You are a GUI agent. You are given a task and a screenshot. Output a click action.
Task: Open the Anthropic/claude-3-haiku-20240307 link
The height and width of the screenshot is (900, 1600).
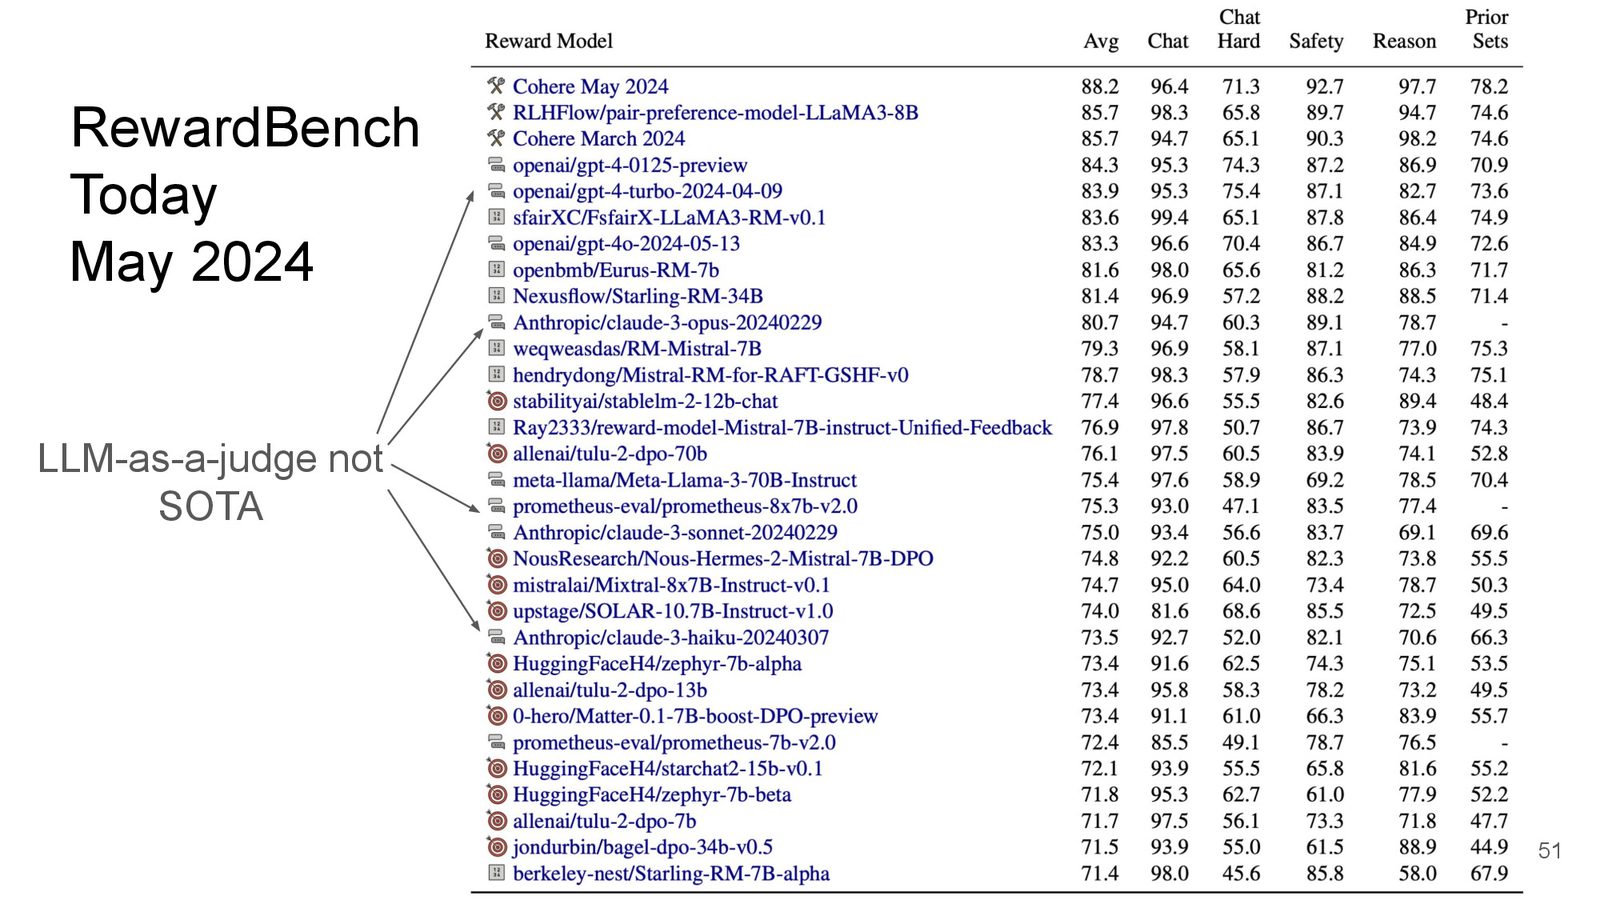coord(670,638)
